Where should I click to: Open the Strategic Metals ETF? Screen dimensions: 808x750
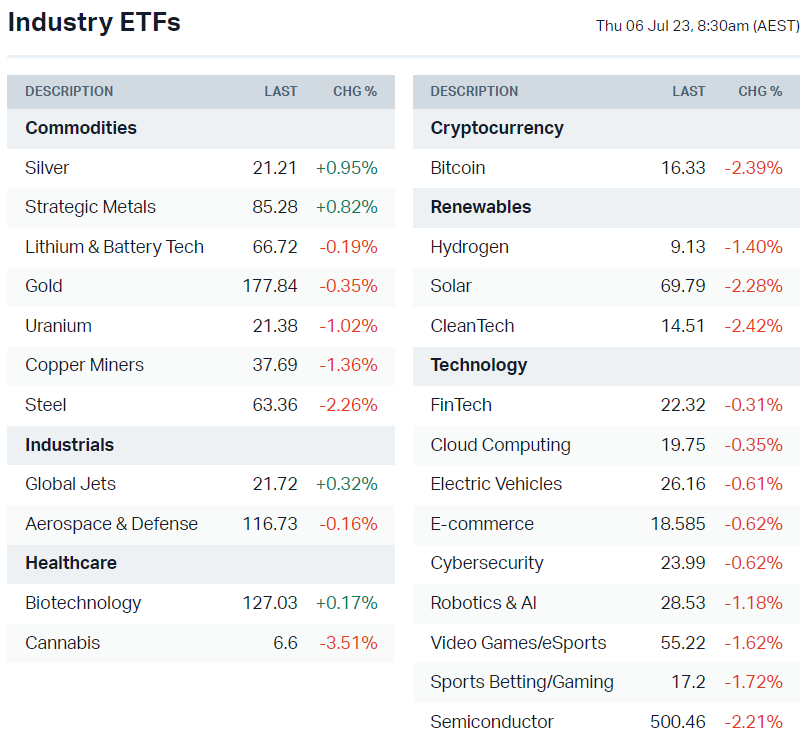[x=90, y=207]
